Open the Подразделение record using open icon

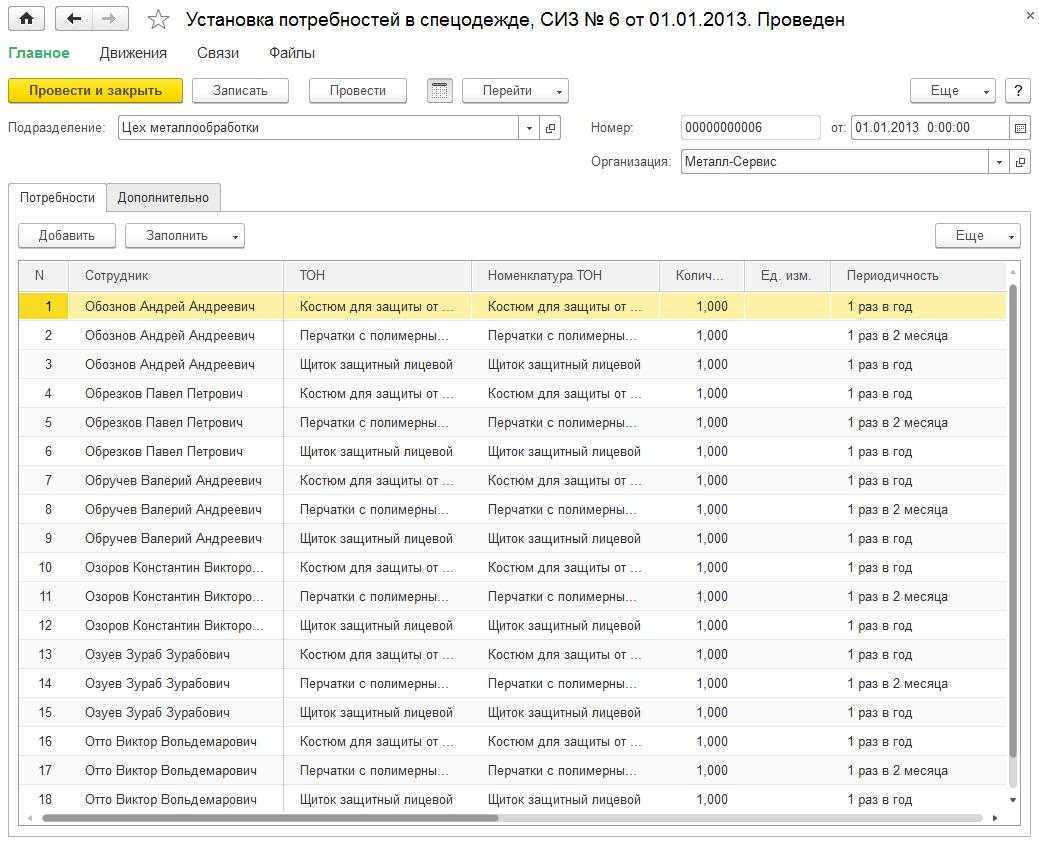point(550,128)
